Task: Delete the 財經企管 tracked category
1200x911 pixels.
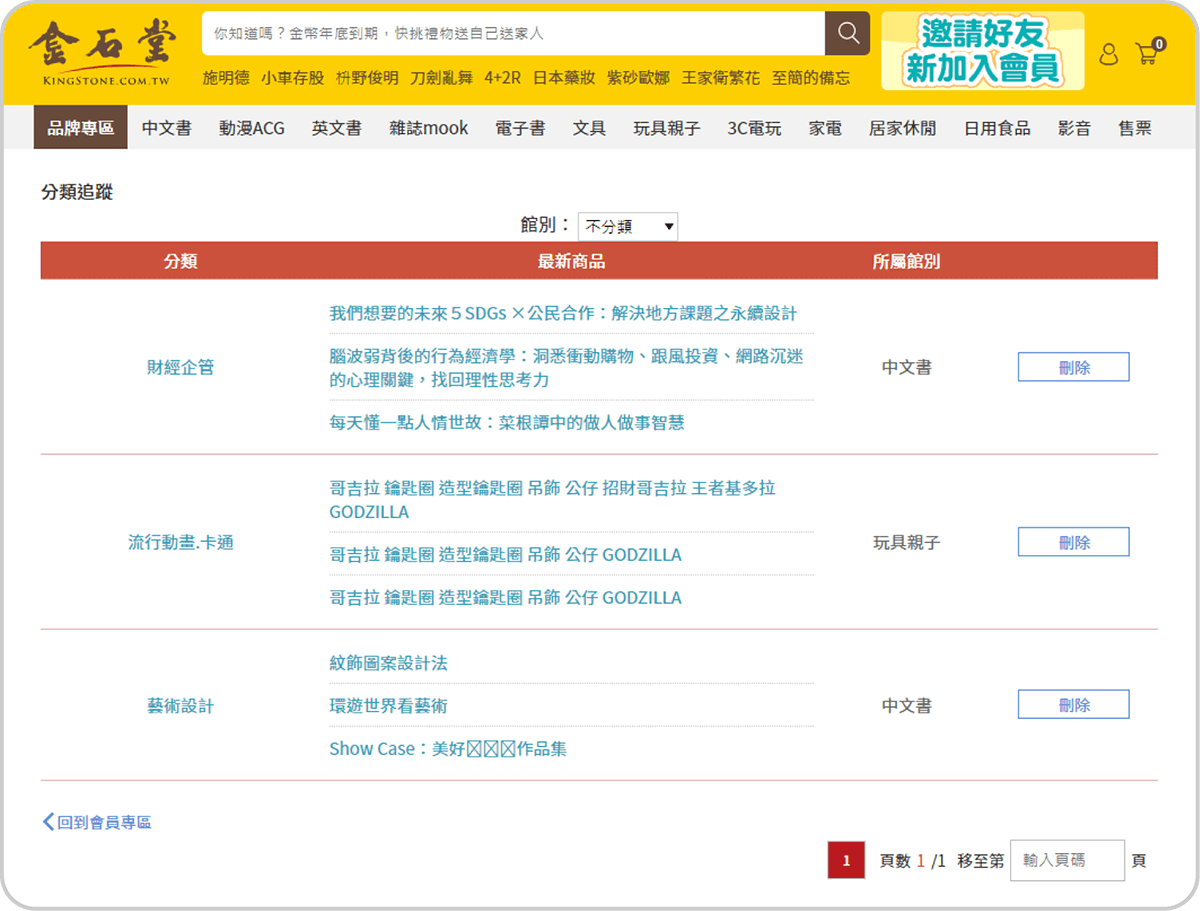Action: (x=1073, y=367)
